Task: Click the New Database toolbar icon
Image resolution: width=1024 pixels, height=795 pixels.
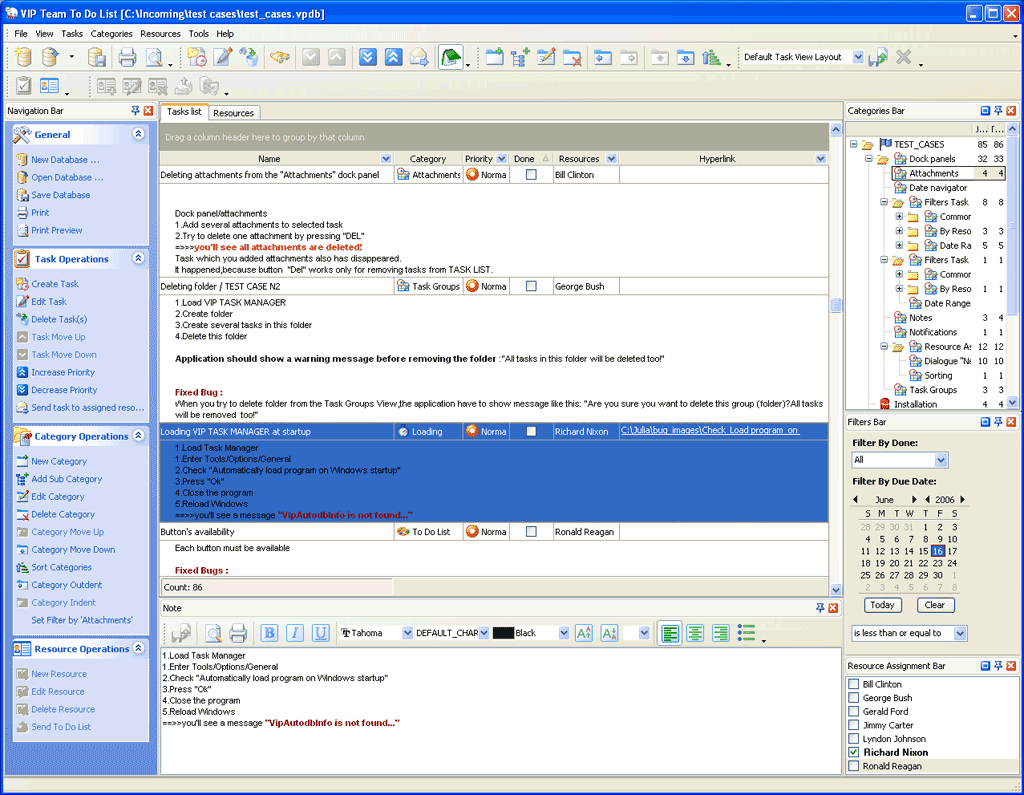Action: point(23,57)
